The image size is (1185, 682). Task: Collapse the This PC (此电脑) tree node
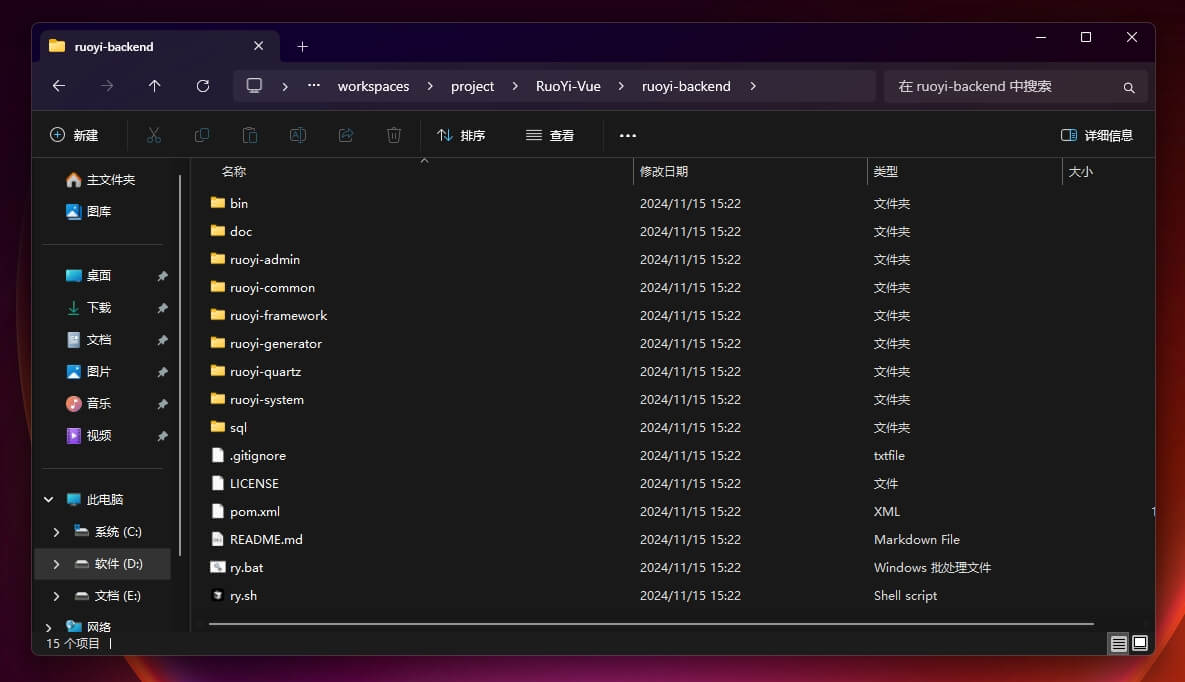(x=48, y=500)
